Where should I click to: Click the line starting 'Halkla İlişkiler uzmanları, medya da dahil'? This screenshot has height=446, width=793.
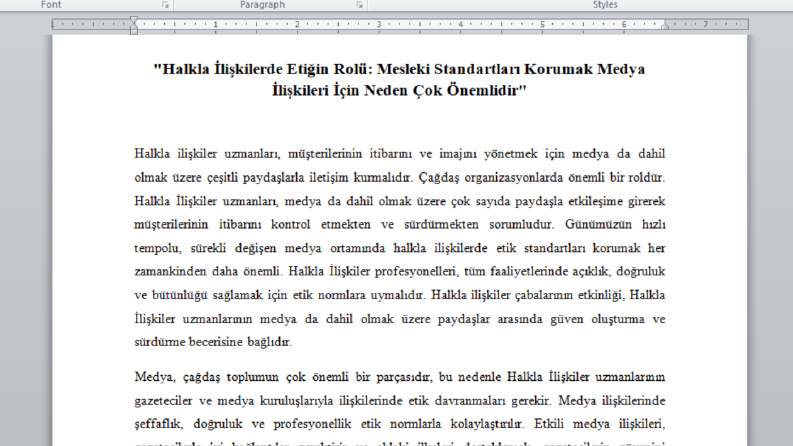[400, 201]
